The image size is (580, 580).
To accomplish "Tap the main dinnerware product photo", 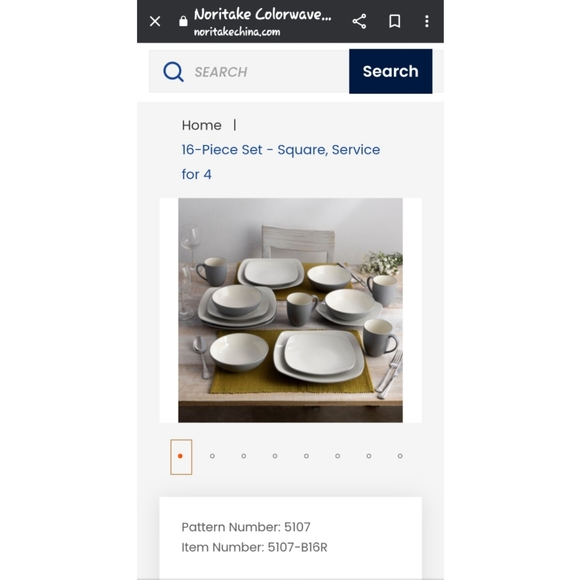I will [x=290, y=310].
